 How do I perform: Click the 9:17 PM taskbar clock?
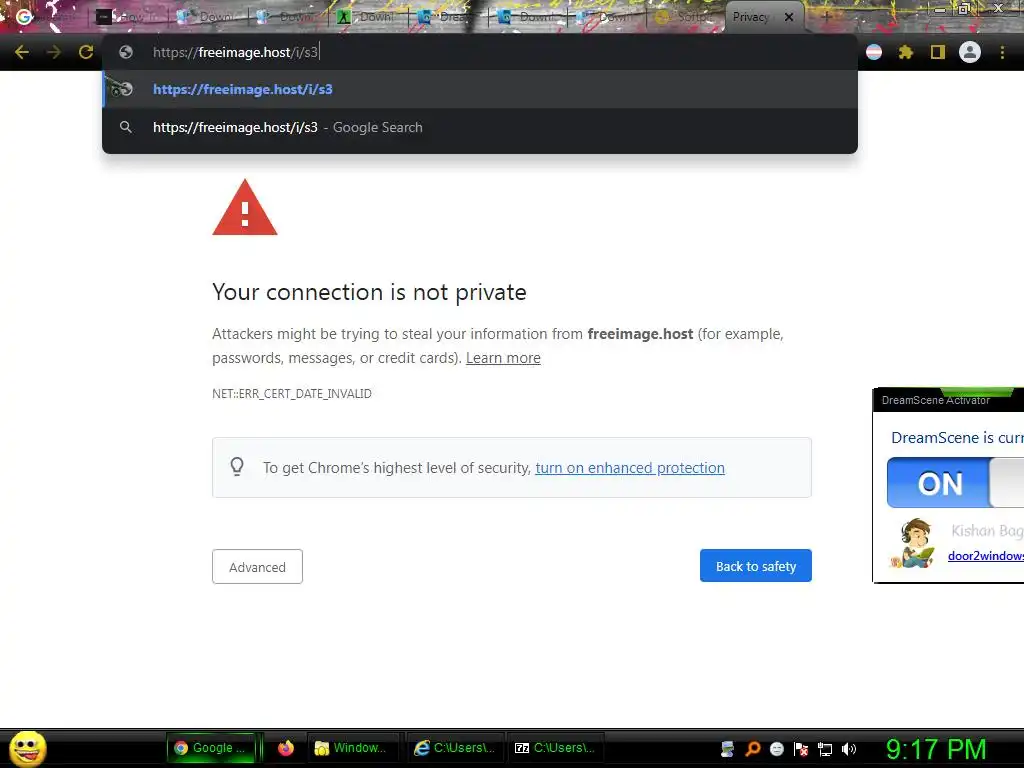(936, 749)
